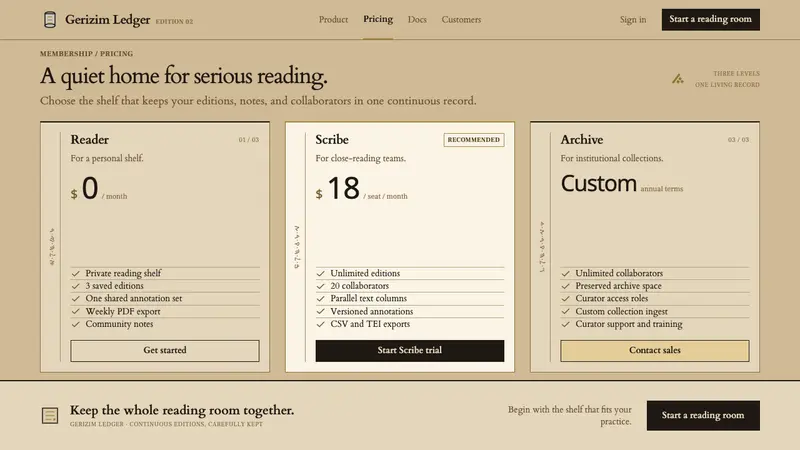The width and height of the screenshot is (800, 450).
Task: Click the checkmark beside 3 saved editions
Action: [76, 286]
